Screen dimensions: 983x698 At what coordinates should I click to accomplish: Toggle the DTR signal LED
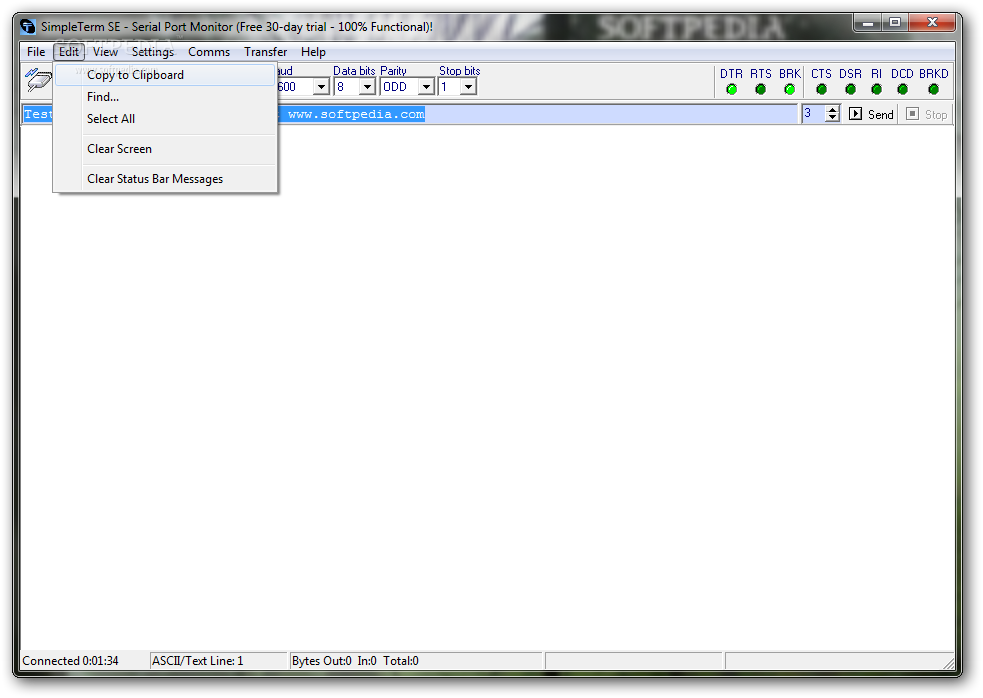click(731, 90)
